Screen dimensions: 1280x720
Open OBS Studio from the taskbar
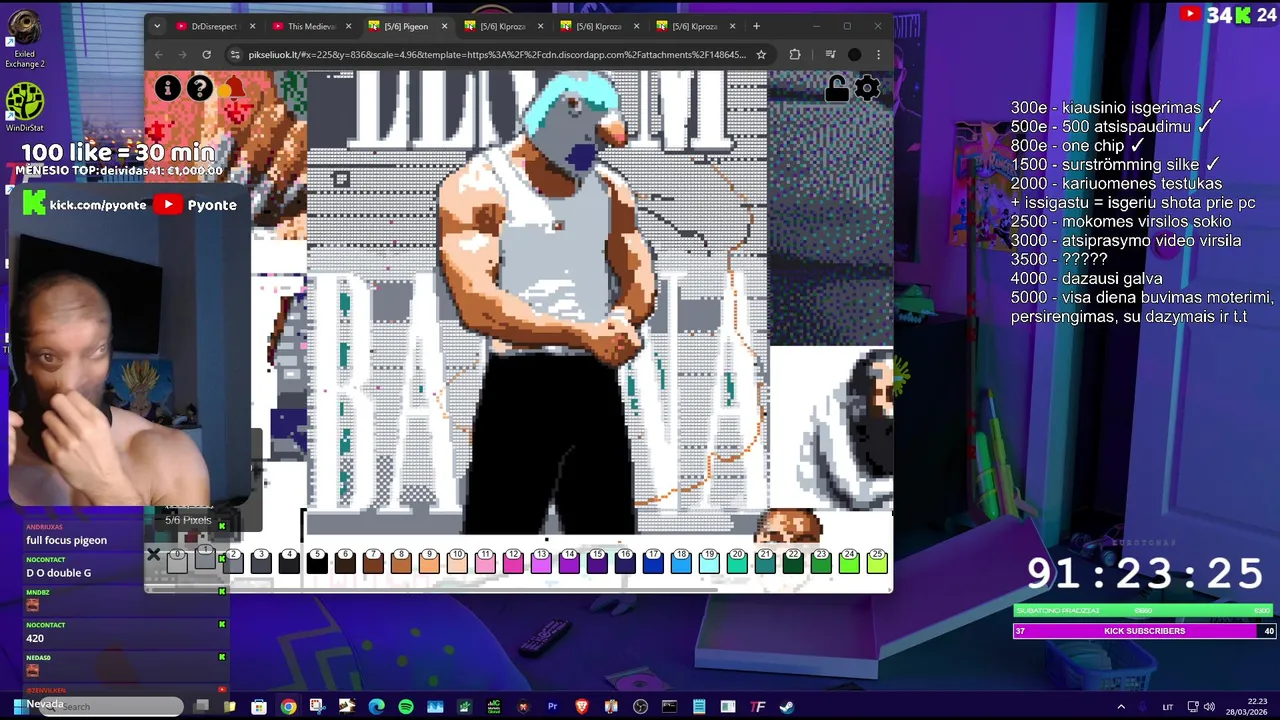pyautogui.click(x=640, y=707)
